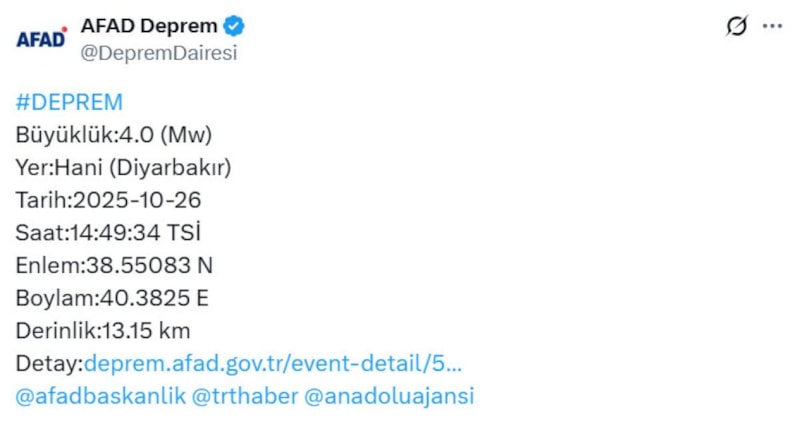The image size is (800, 431).
Task: Click the Tarih 2025-10-26 date line
Action: point(108,200)
